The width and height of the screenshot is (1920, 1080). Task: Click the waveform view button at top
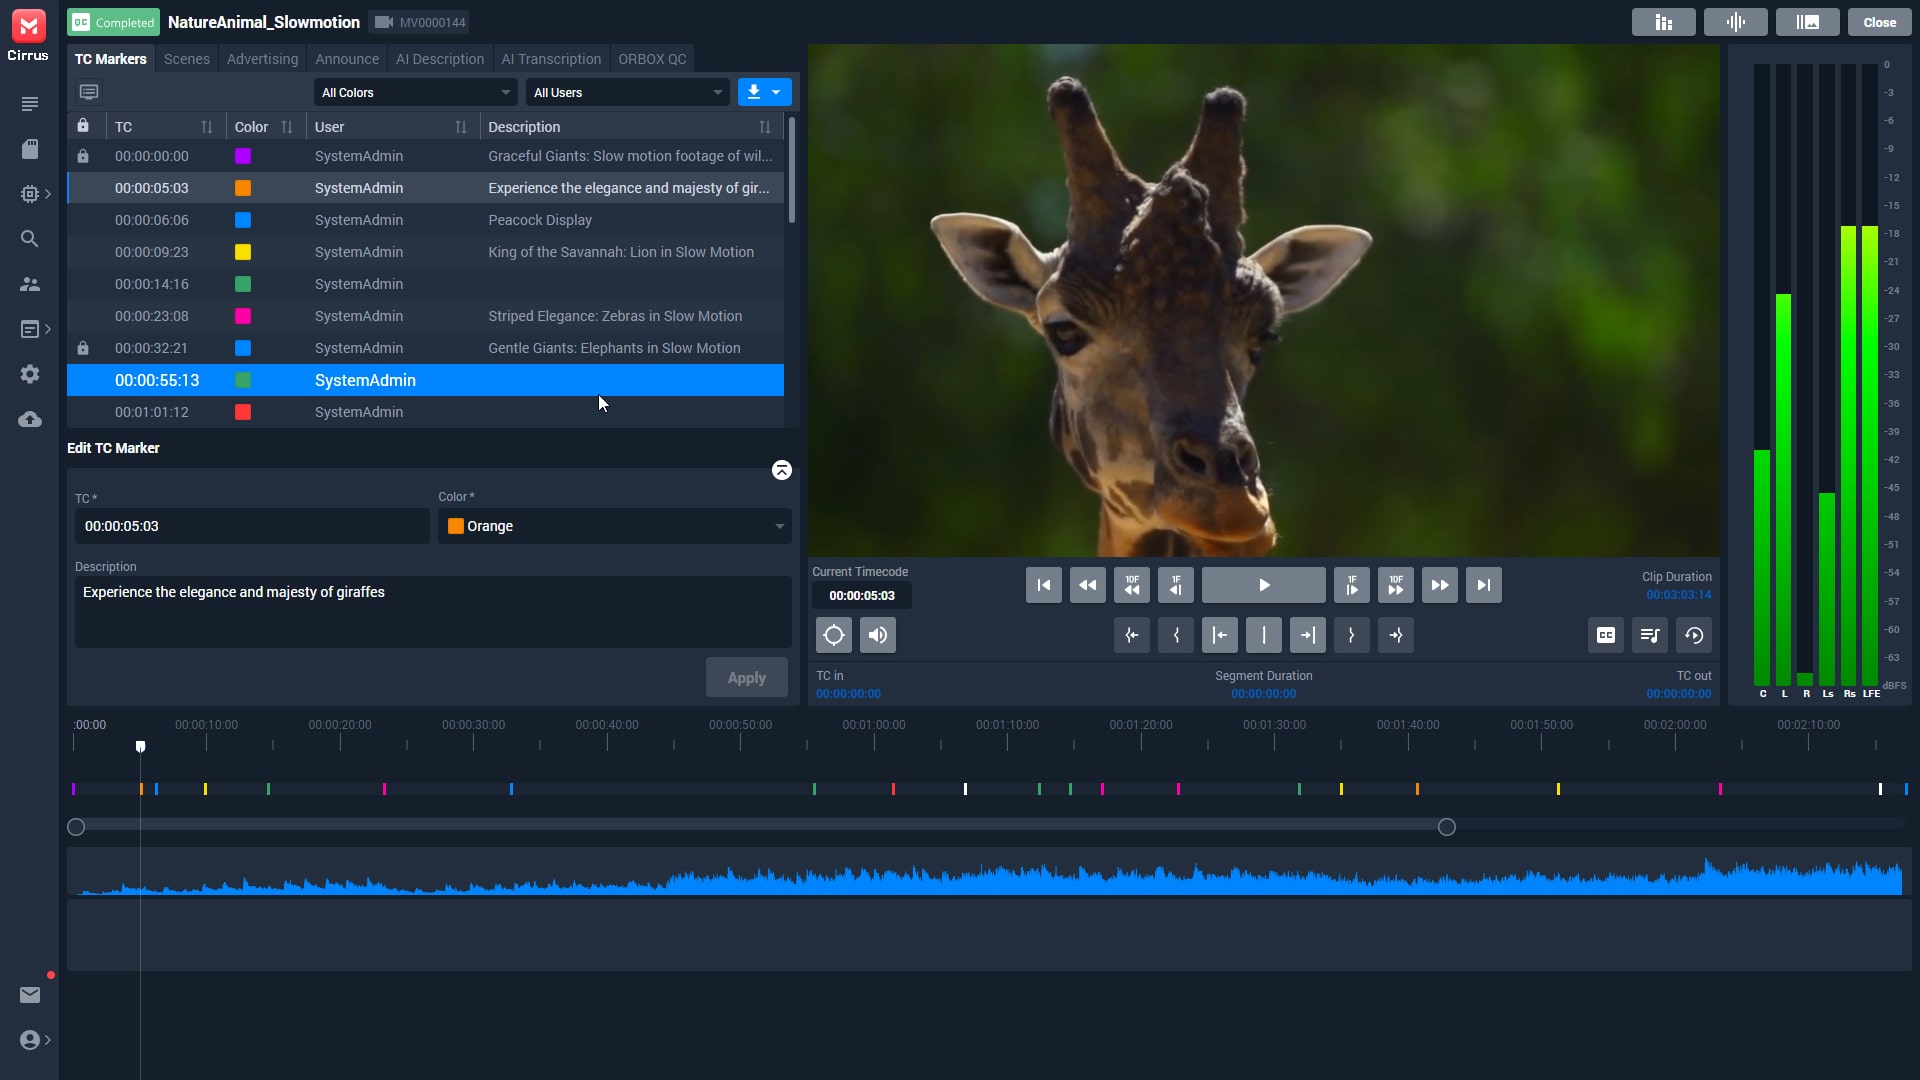[1735, 22]
